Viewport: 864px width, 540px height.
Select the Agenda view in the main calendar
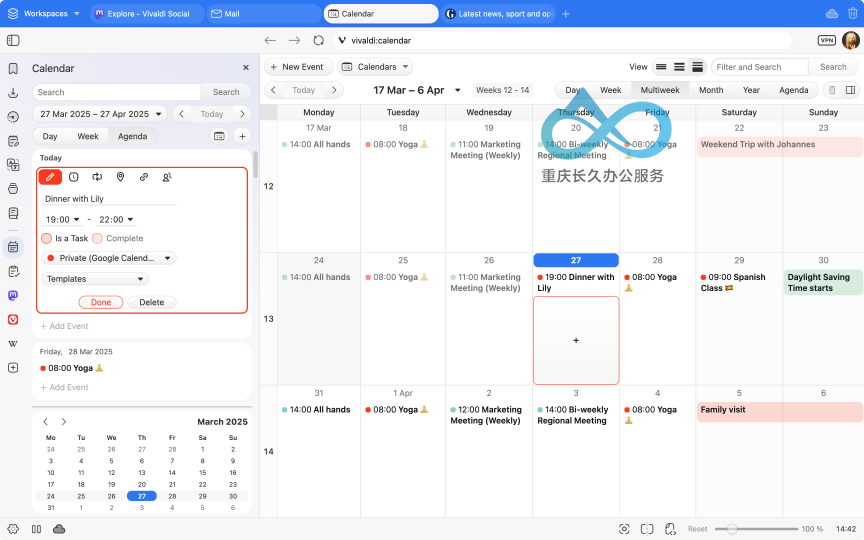793,90
